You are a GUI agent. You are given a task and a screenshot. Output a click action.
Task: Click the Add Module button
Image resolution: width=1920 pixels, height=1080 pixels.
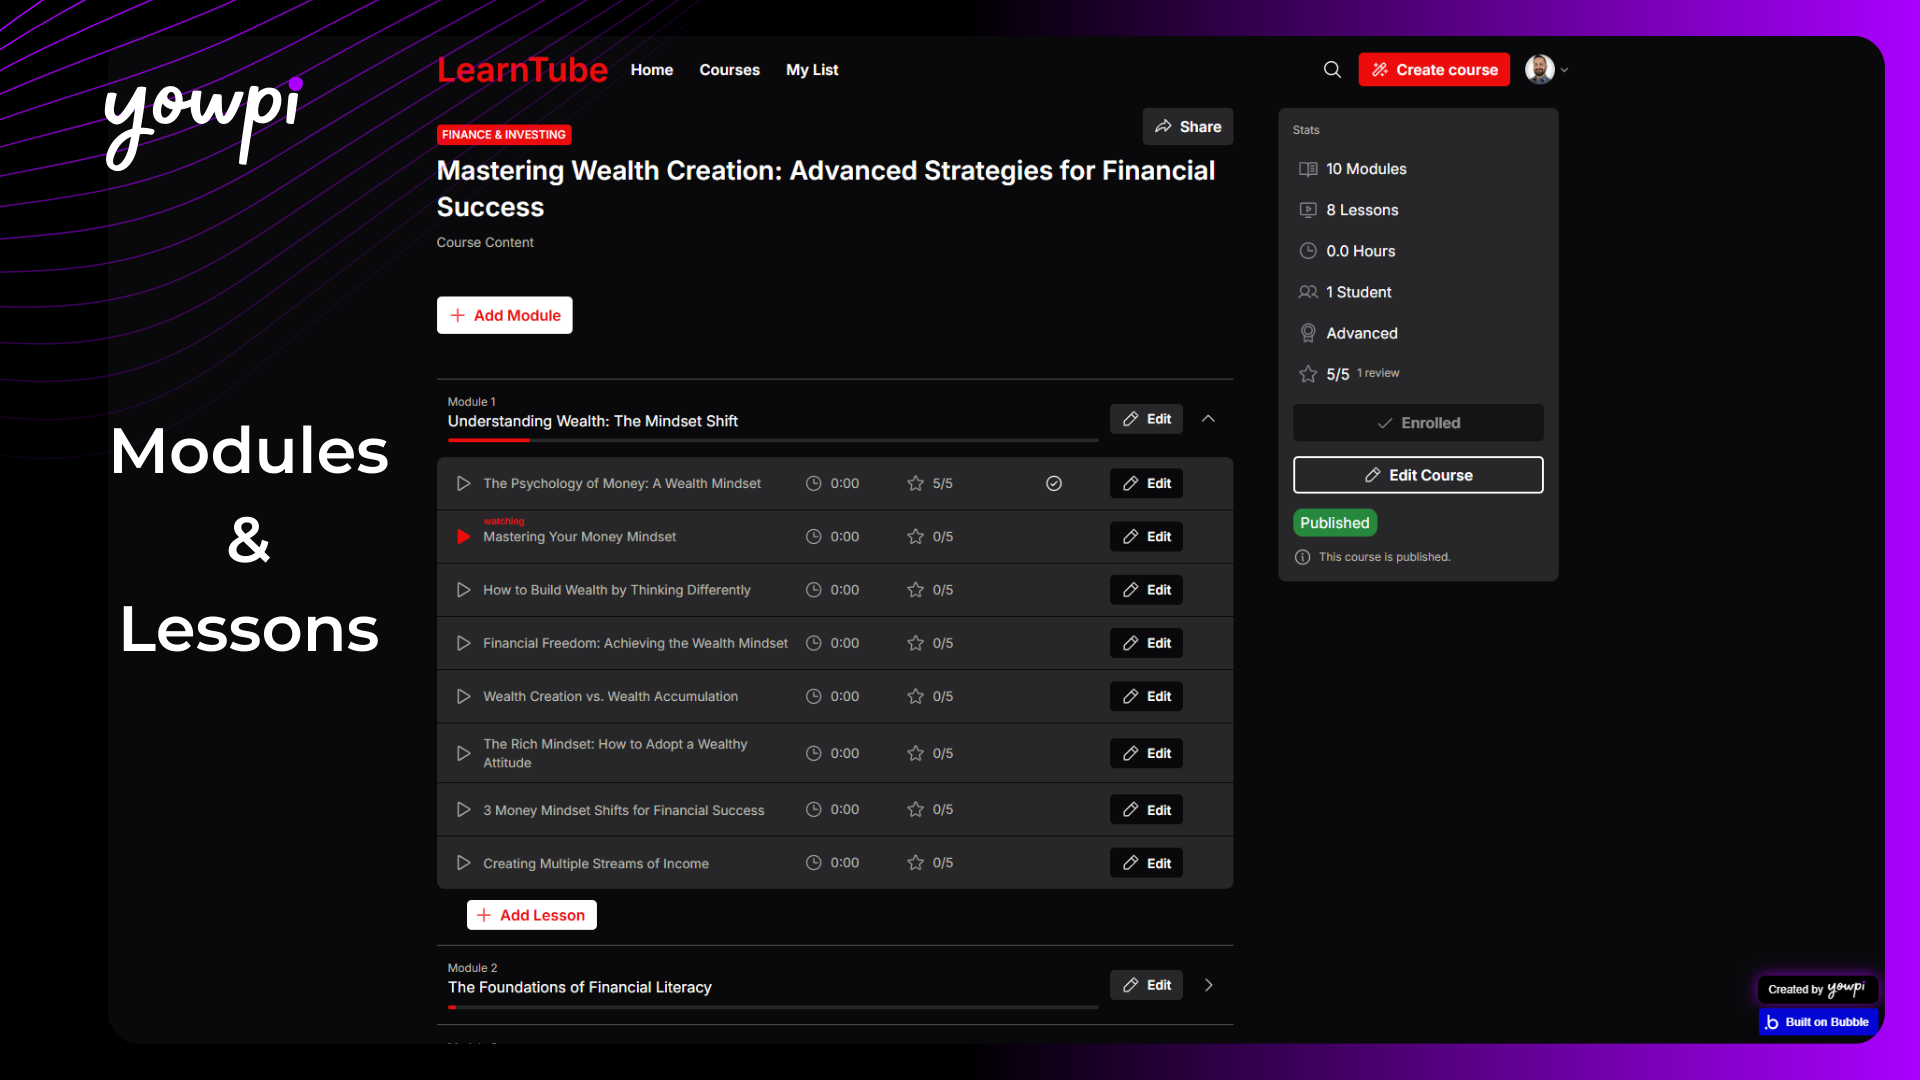tap(504, 315)
